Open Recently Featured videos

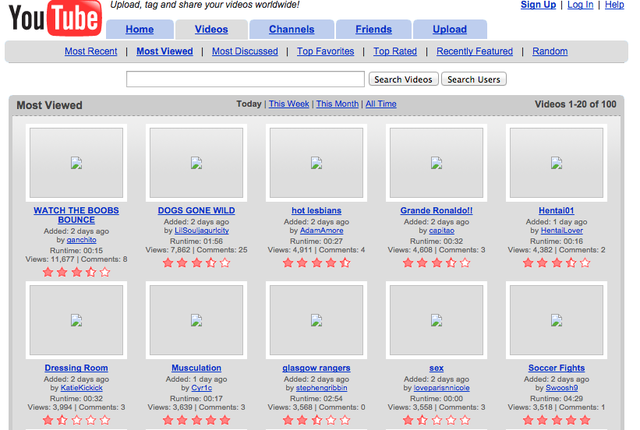(475, 51)
